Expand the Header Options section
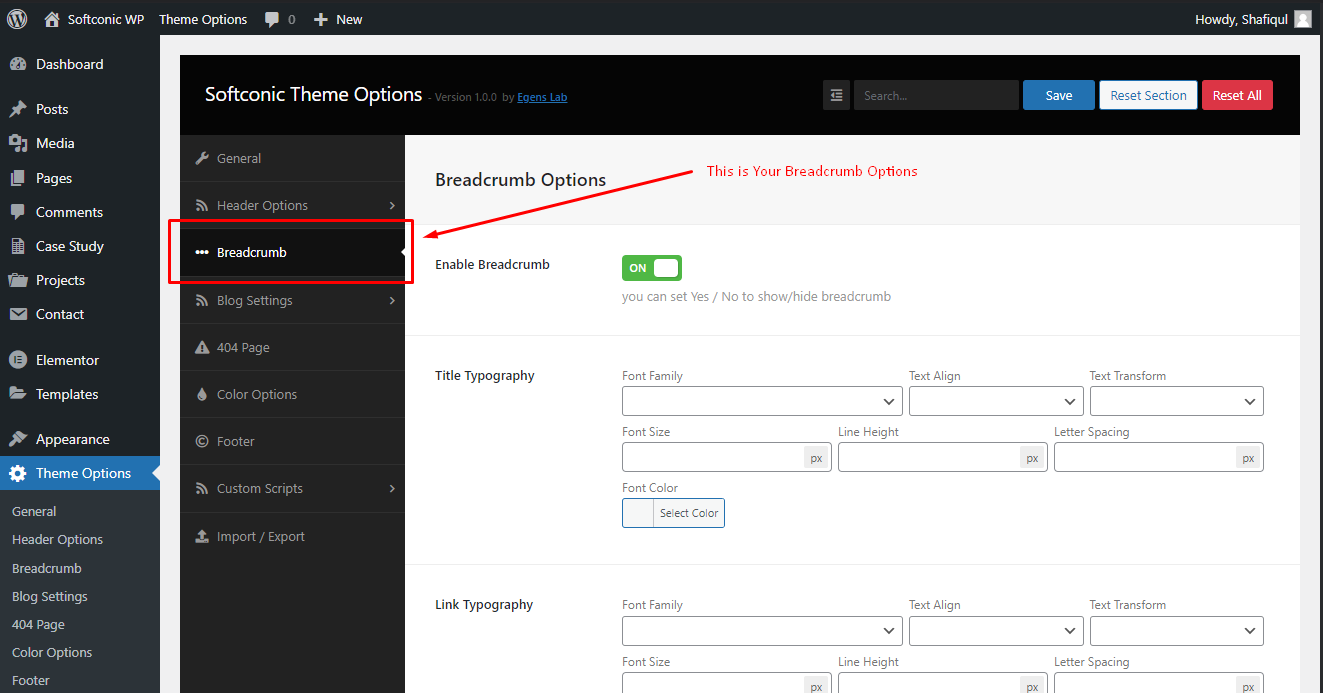 (292, 205)
